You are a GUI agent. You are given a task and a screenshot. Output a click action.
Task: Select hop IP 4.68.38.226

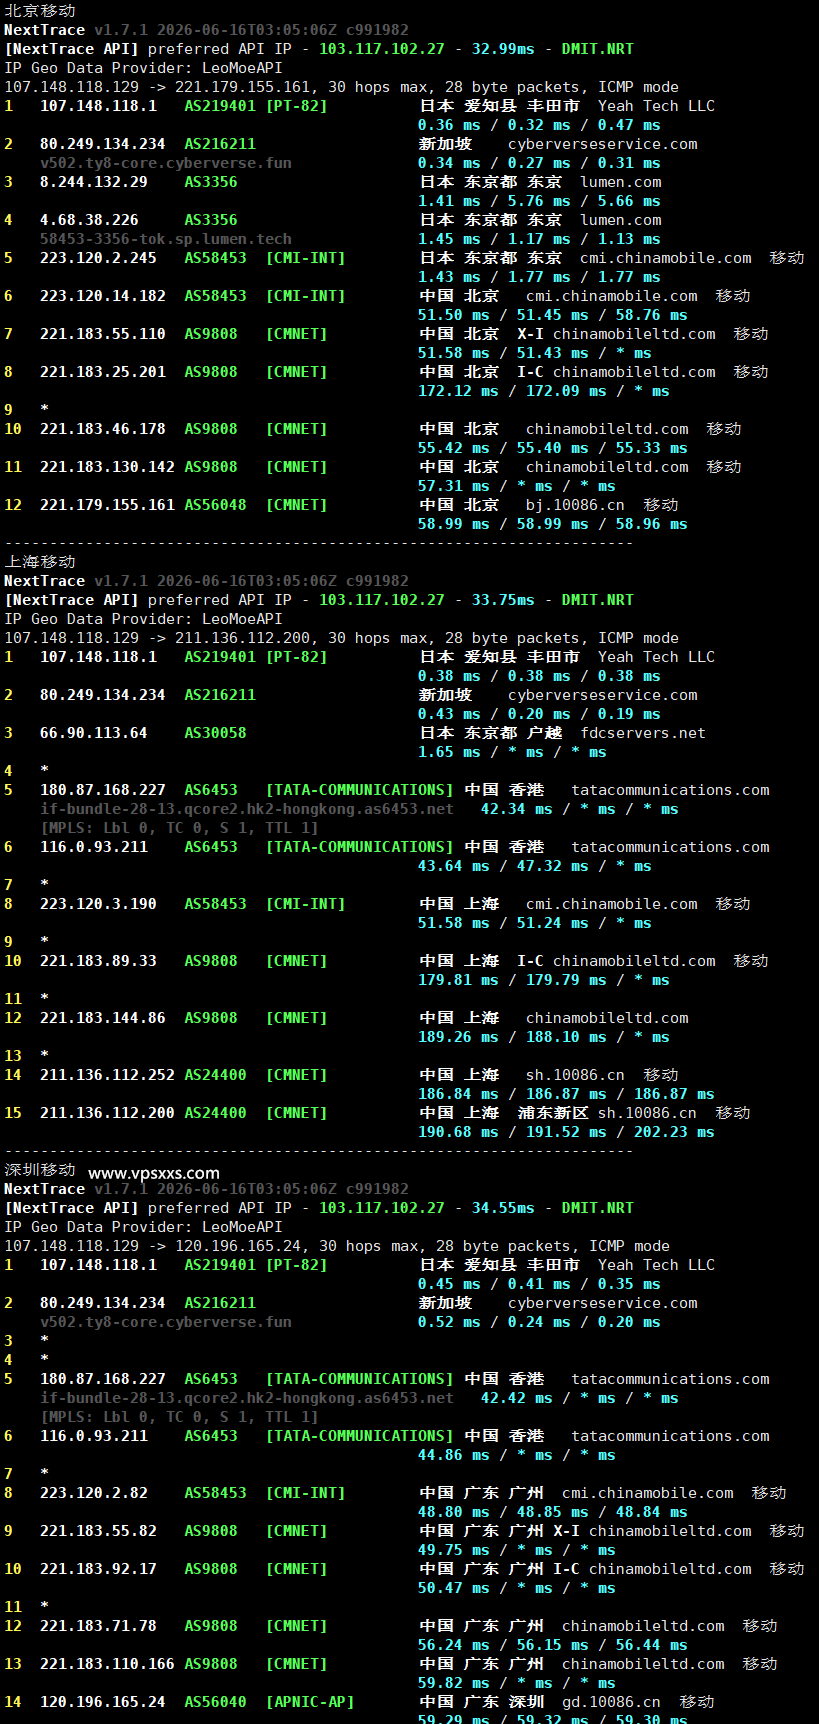[x=89, y=220]
